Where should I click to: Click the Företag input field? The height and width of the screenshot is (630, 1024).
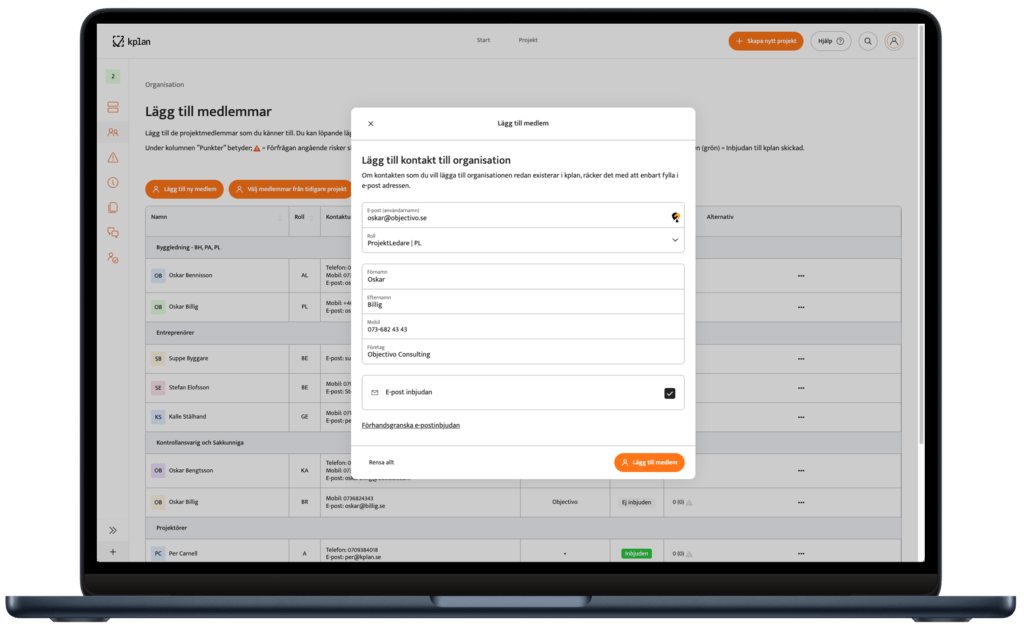click(522, 351)
